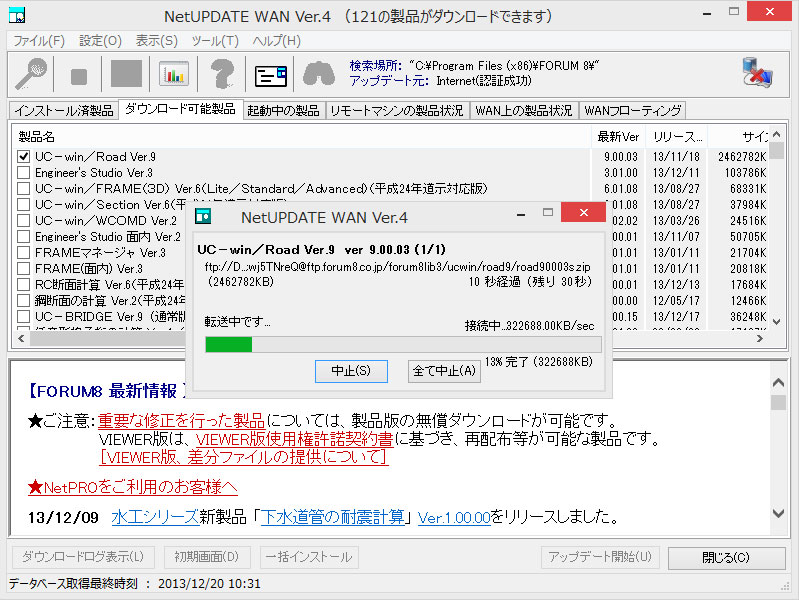
Task: Click product list scroll right arrow
Action: point(760,338)
